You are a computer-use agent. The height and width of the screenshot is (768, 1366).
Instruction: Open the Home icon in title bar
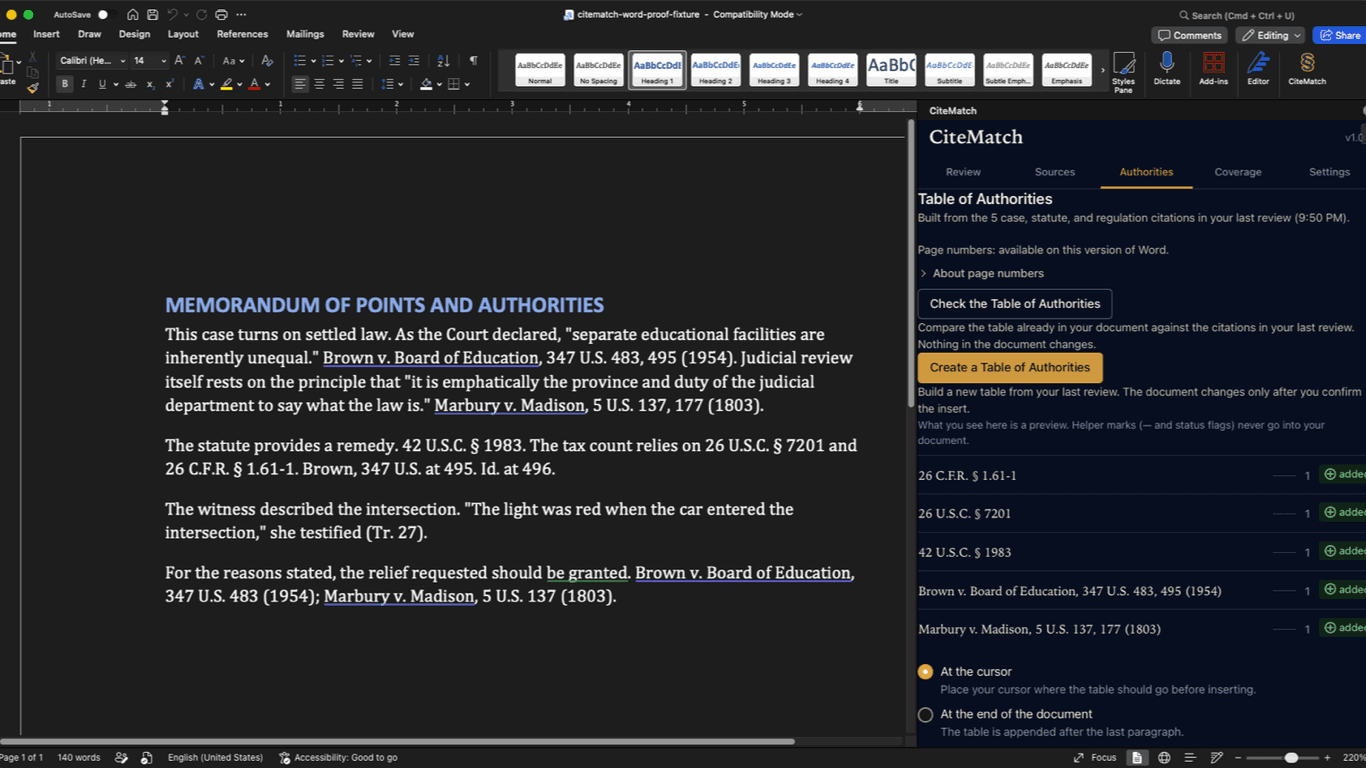pyautogui.click(x=133, y=15)
